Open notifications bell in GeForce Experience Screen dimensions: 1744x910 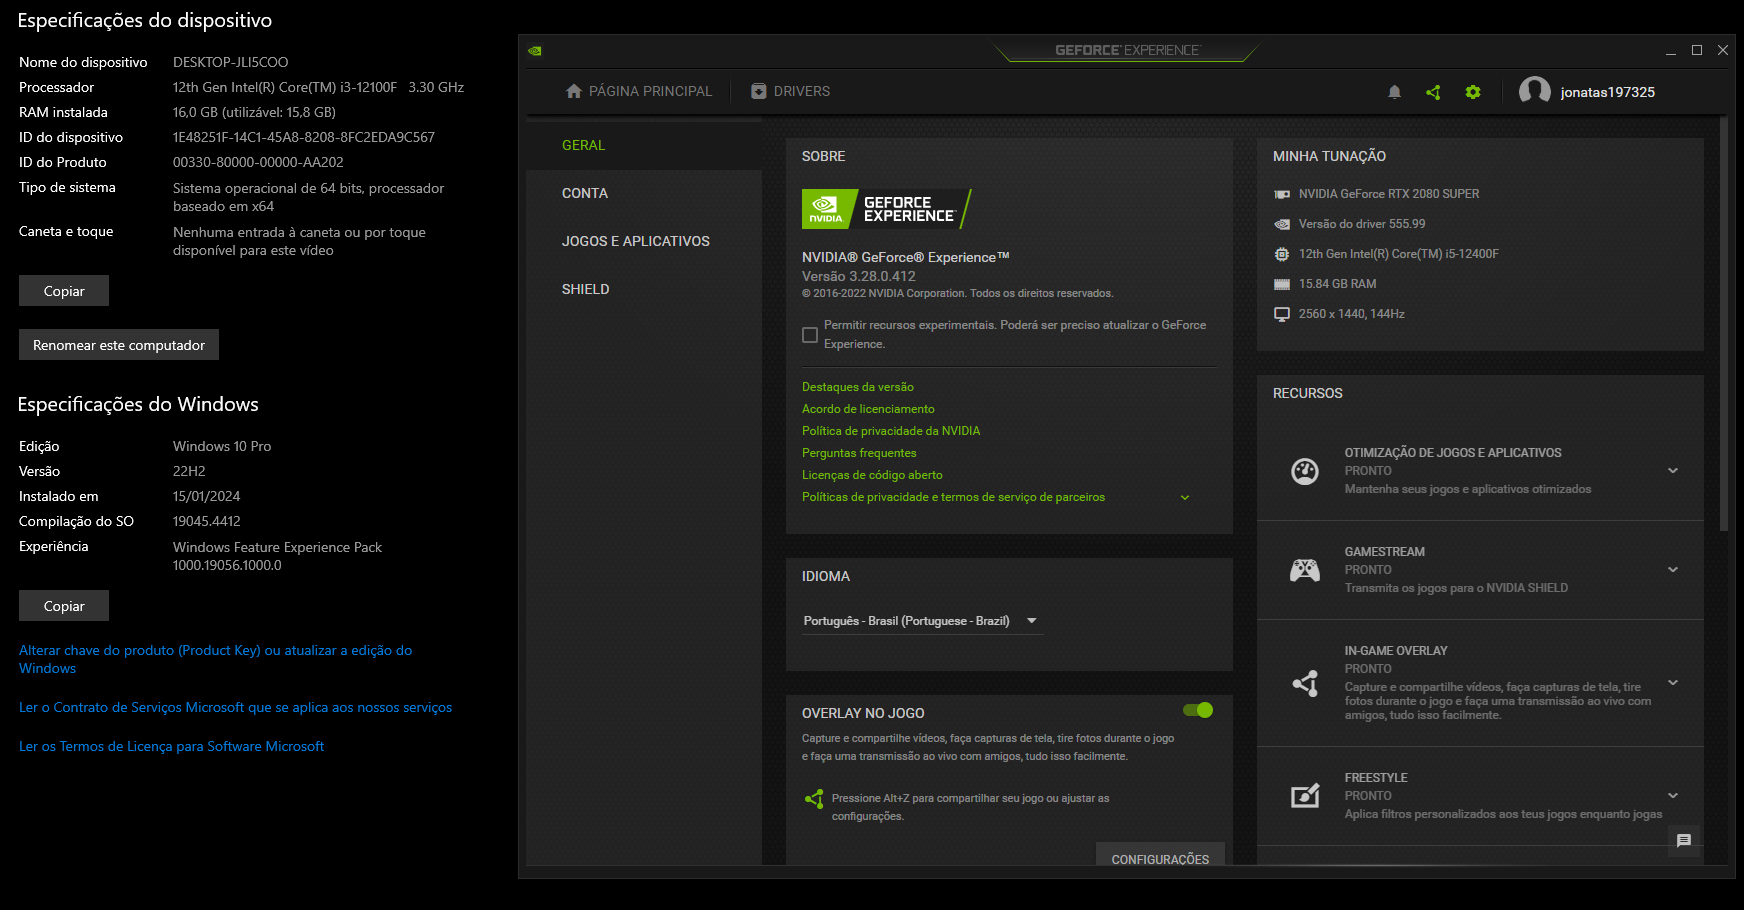tap(1394, 92)
